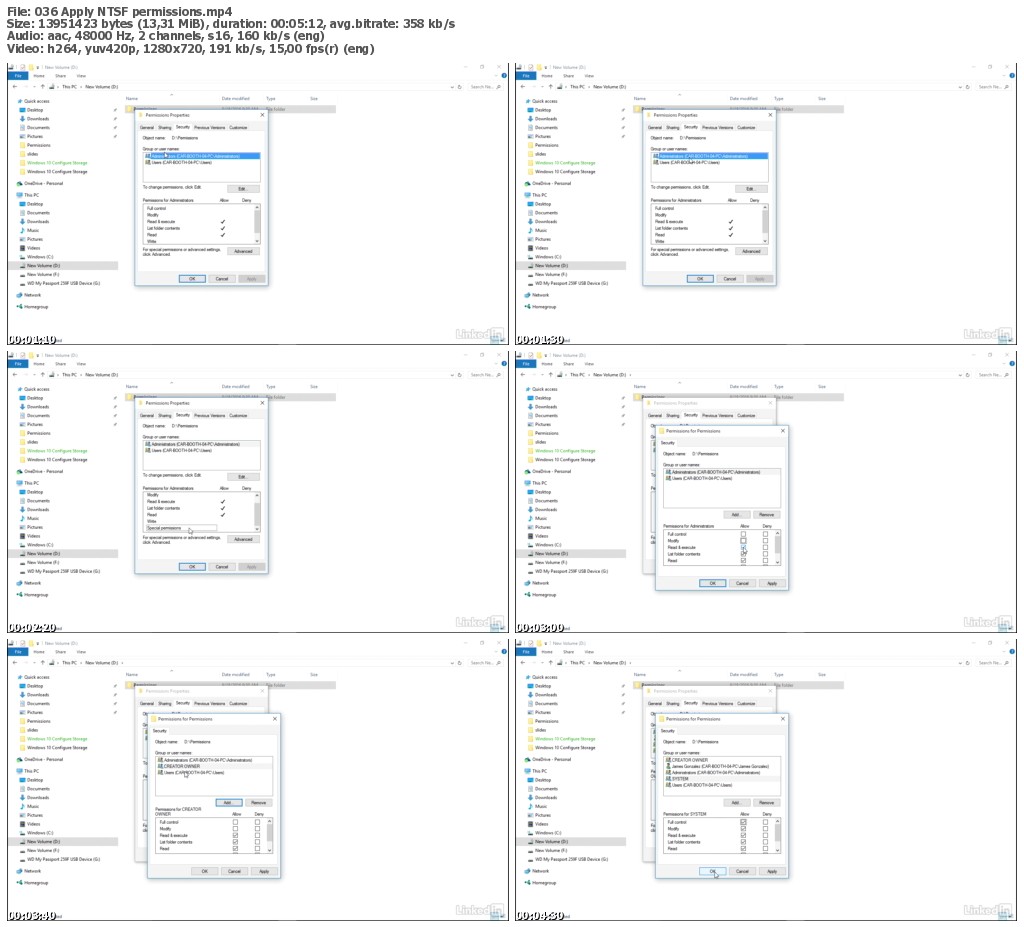
Task: In the 00:01:30 frame, click permissions list scroll-up arrow
Action: (765, 207)
